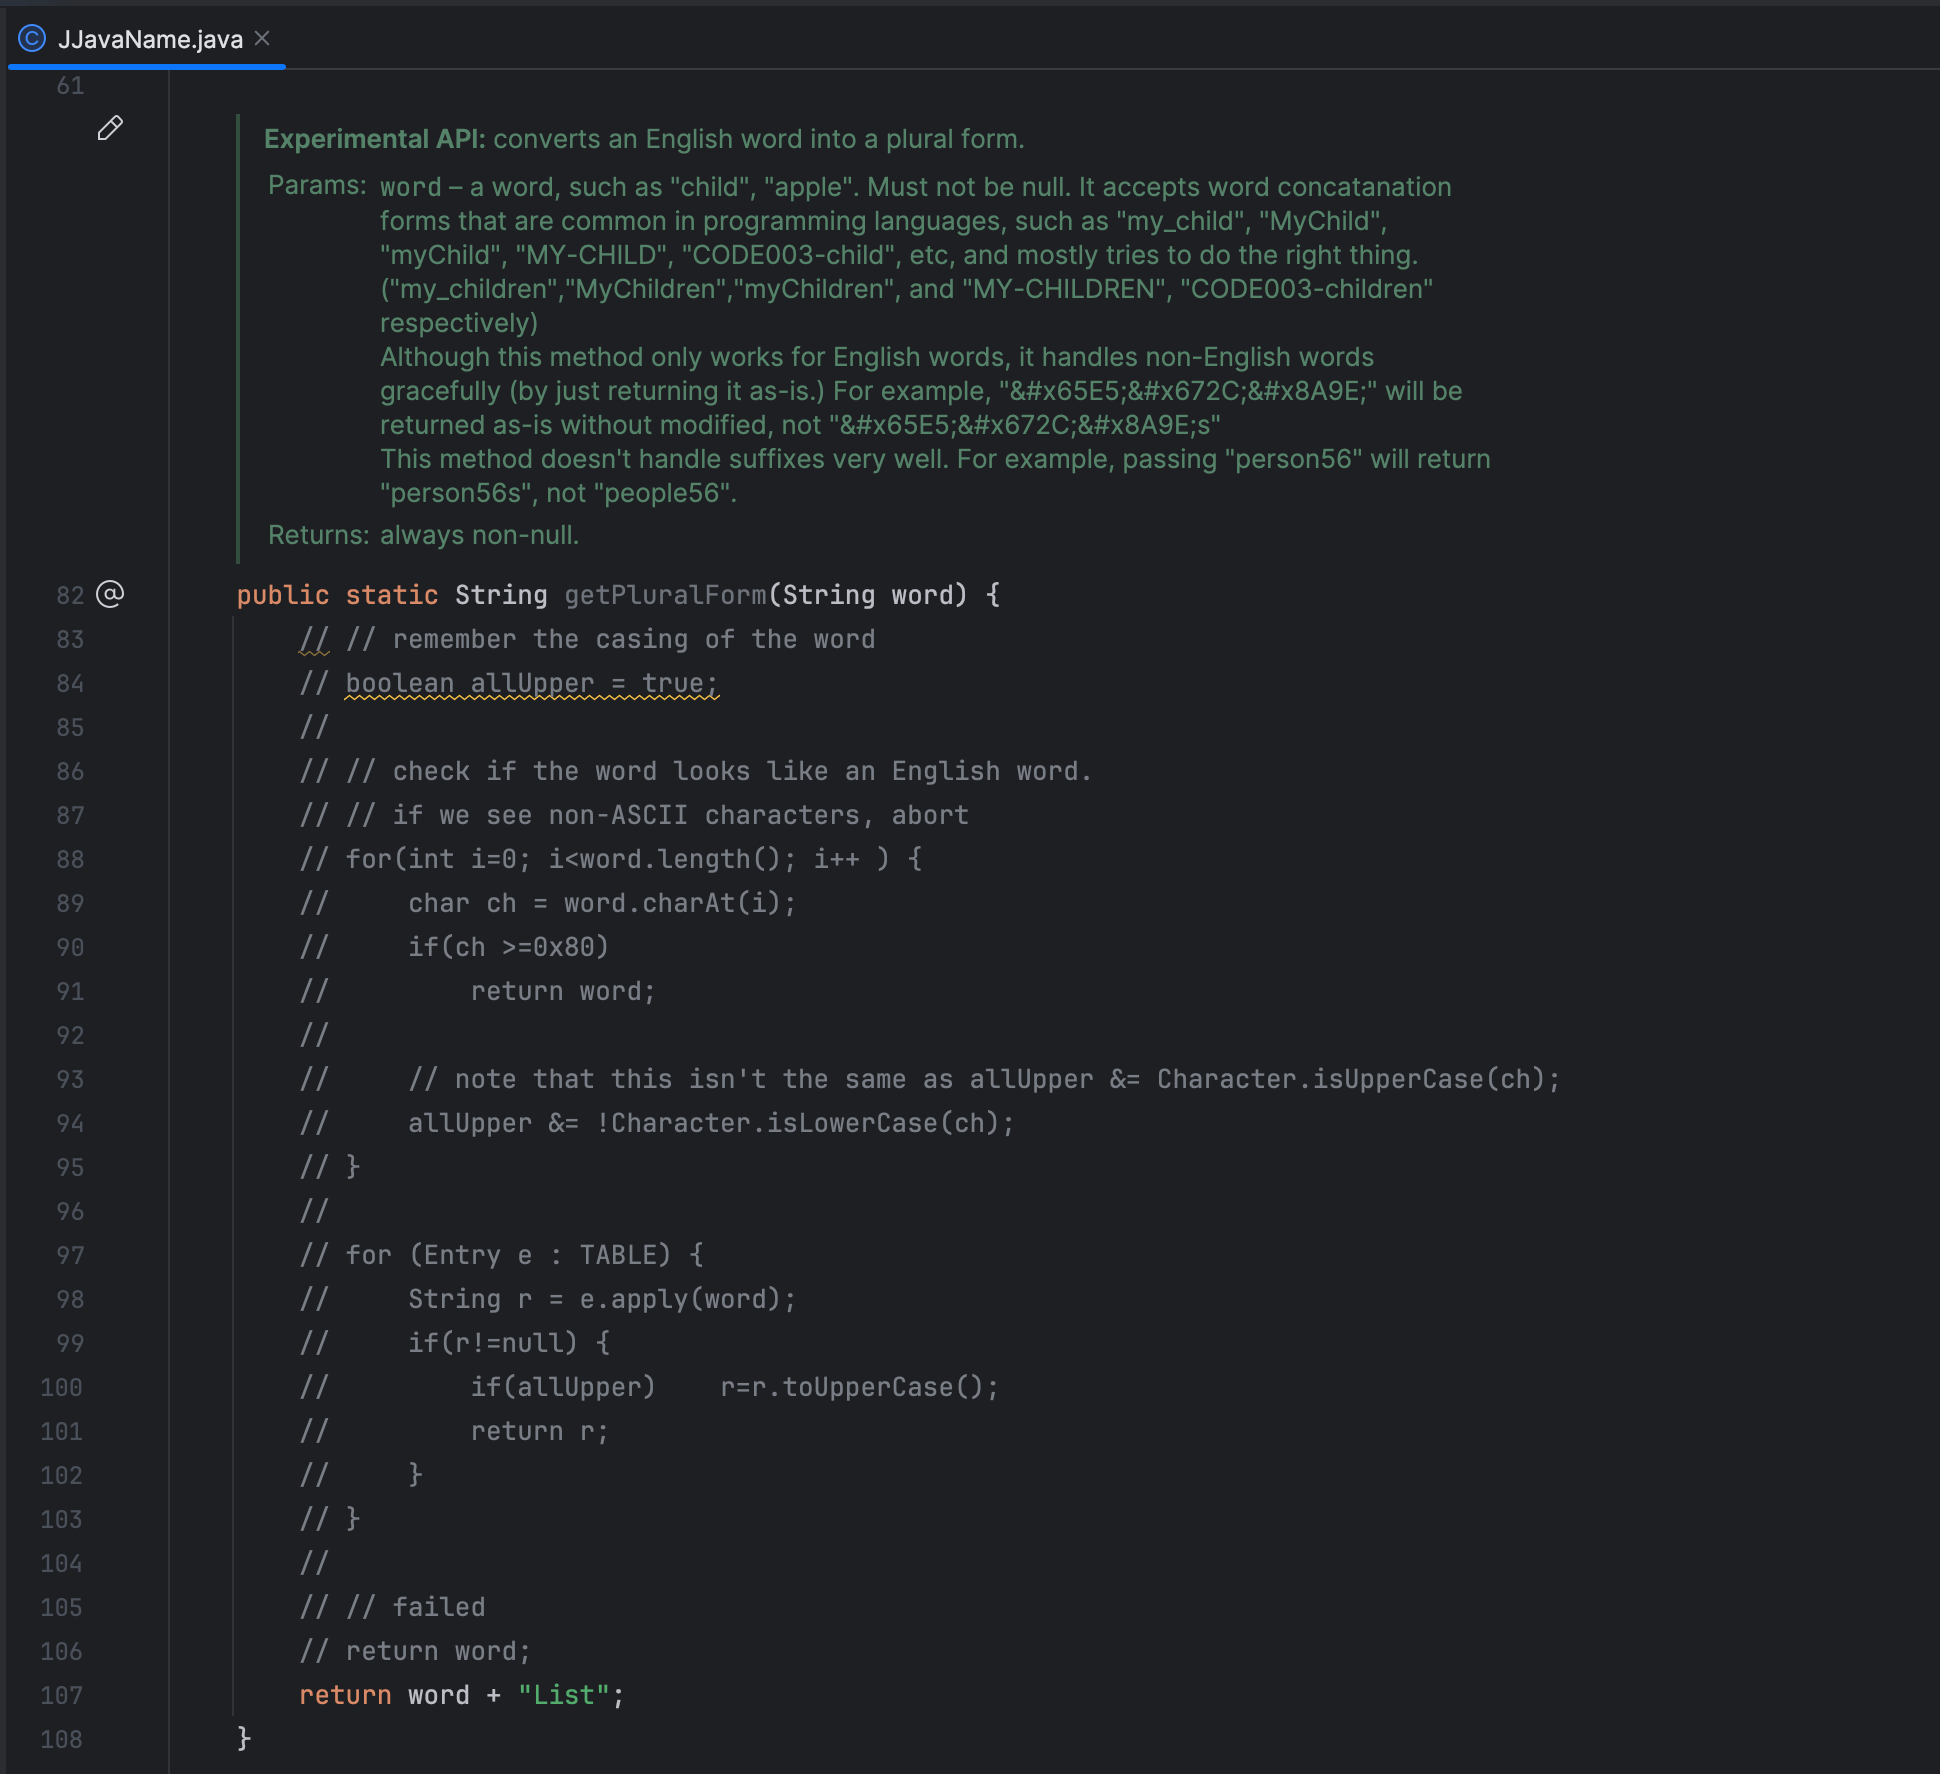Viewport: 1940px width, 1774px height.
Task: Click the "List" string literal
Action: click(564, 1695)
